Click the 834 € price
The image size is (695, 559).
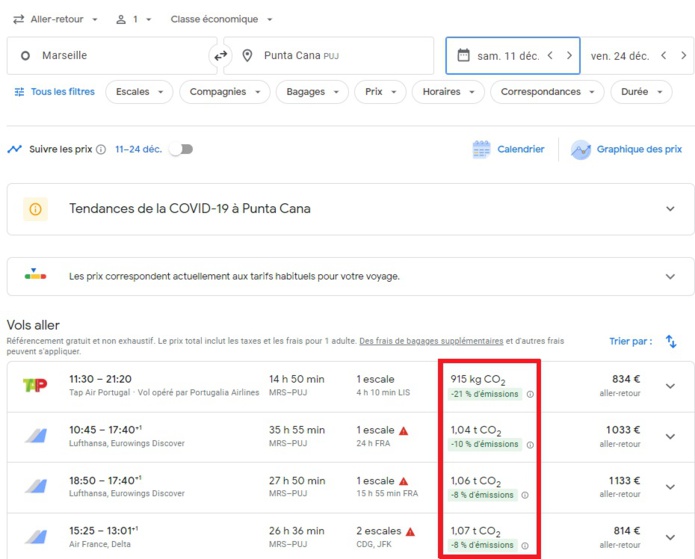(626, 379)
